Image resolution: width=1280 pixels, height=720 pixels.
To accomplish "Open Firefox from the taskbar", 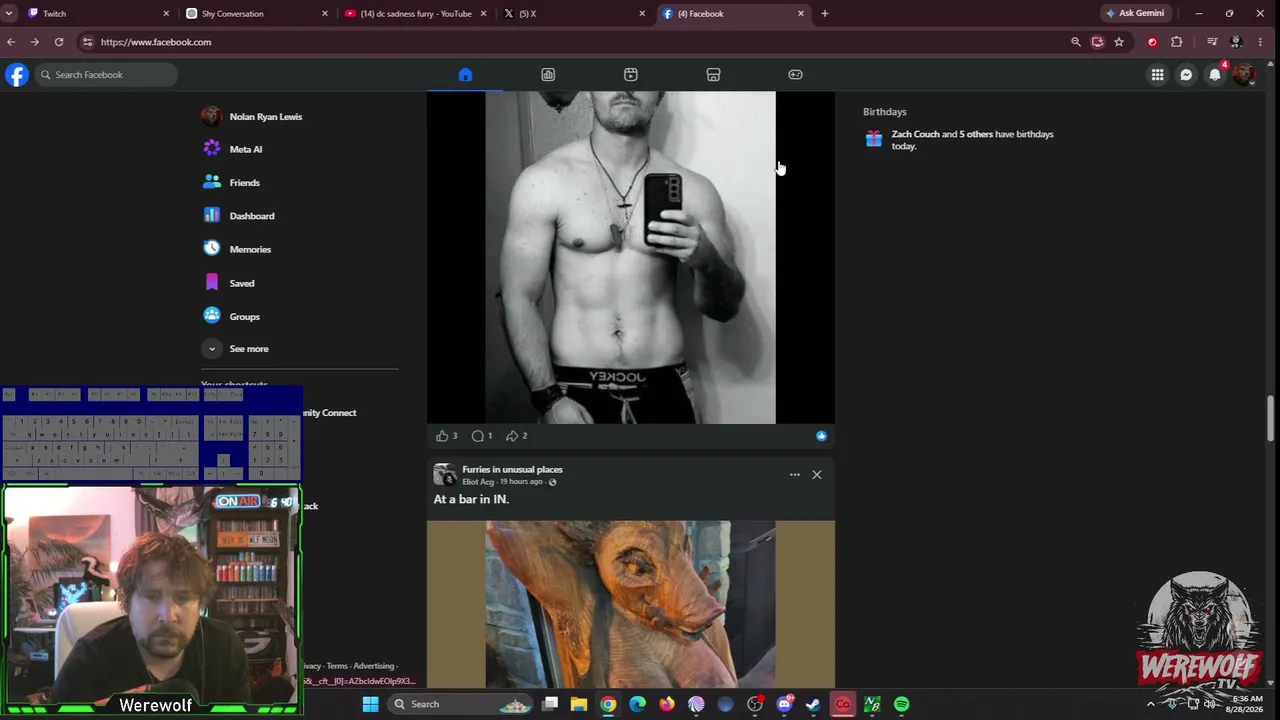I will pyautogui.click(x=667, y=704).
